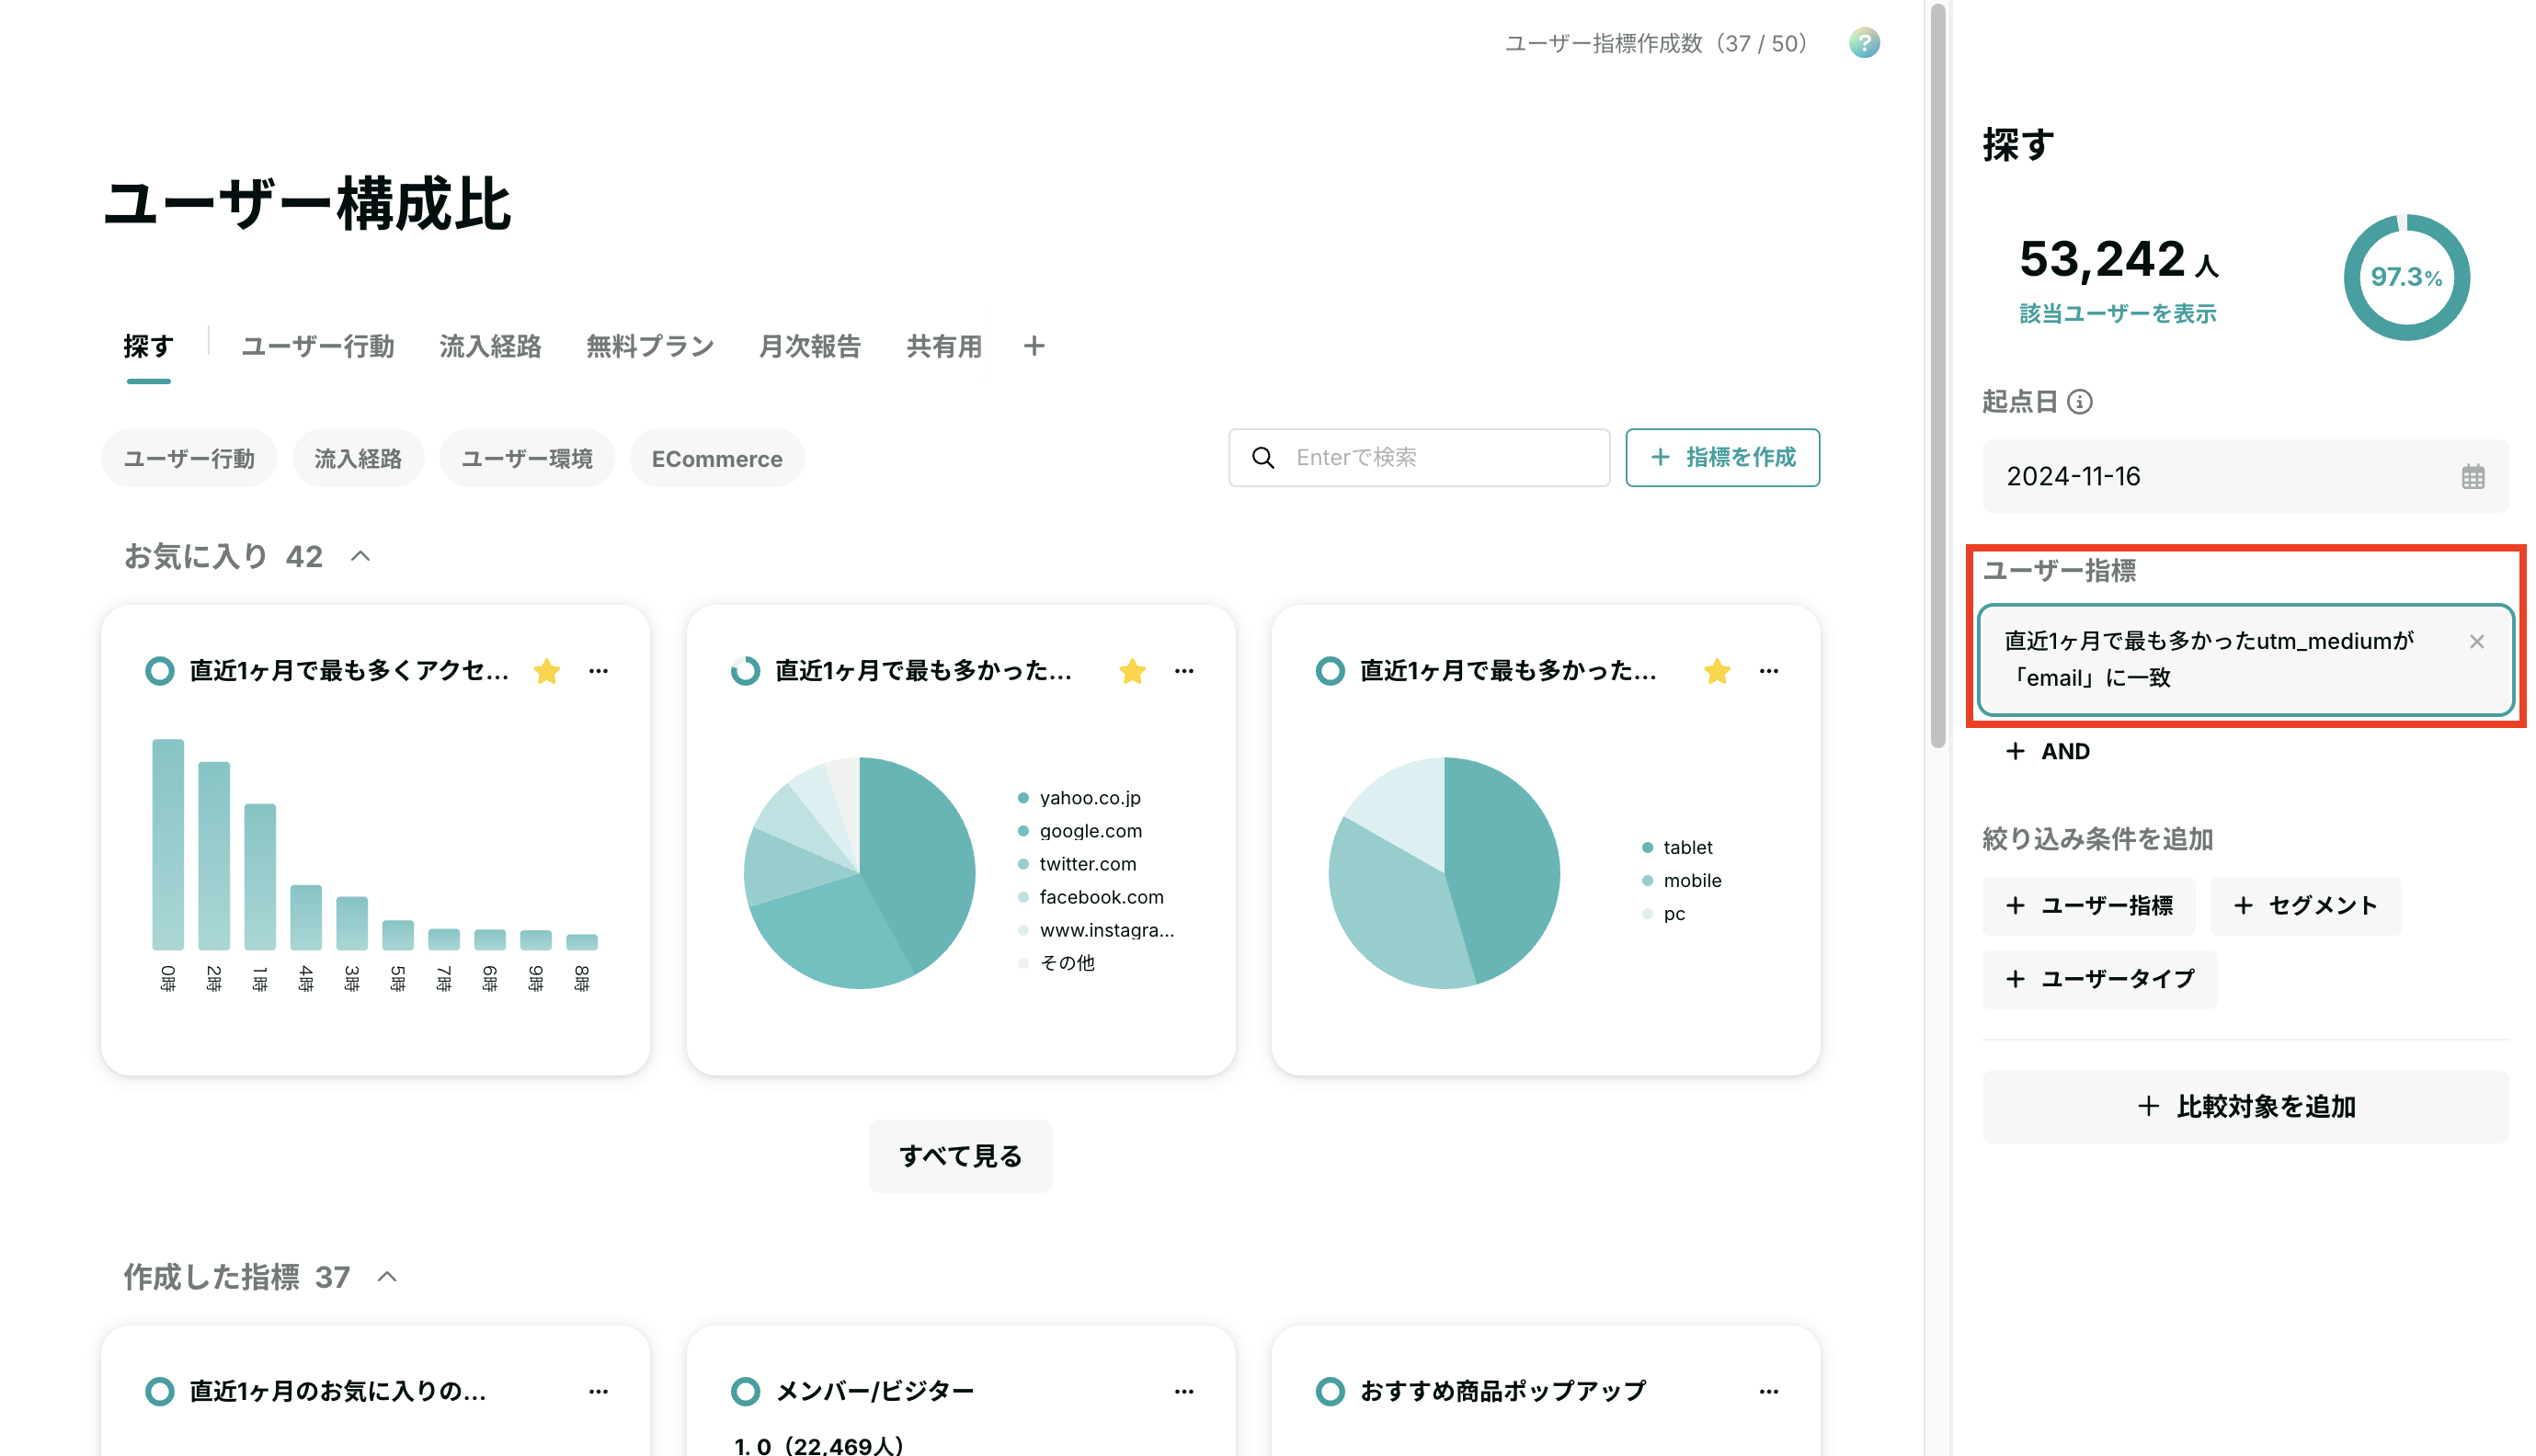Open the calendar icon in date field
Viewport: 2536px width, 1456px height.
(x=2472, y=477)
